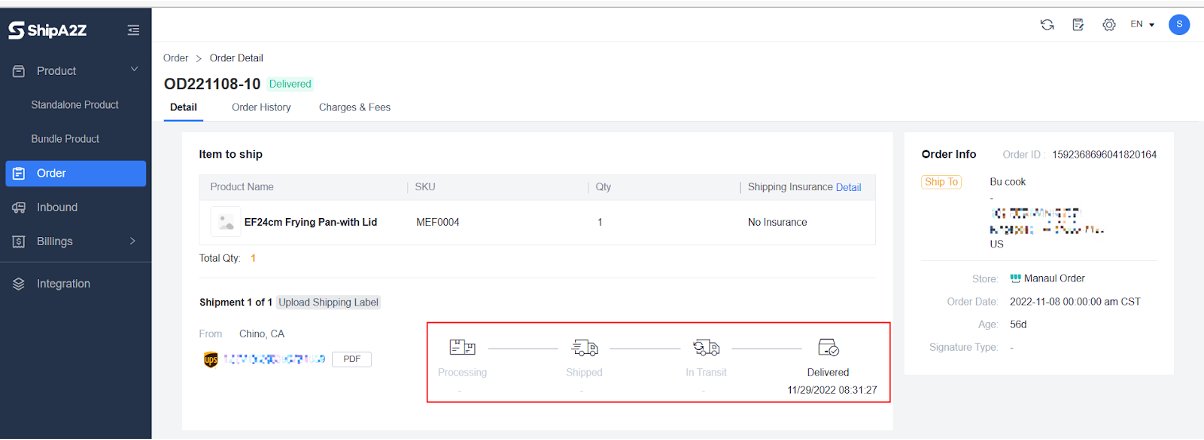The height and width of the screenshot is (440, 1204).
Task: Go to Order in the breadcrumb
Action: pos(175,58)
